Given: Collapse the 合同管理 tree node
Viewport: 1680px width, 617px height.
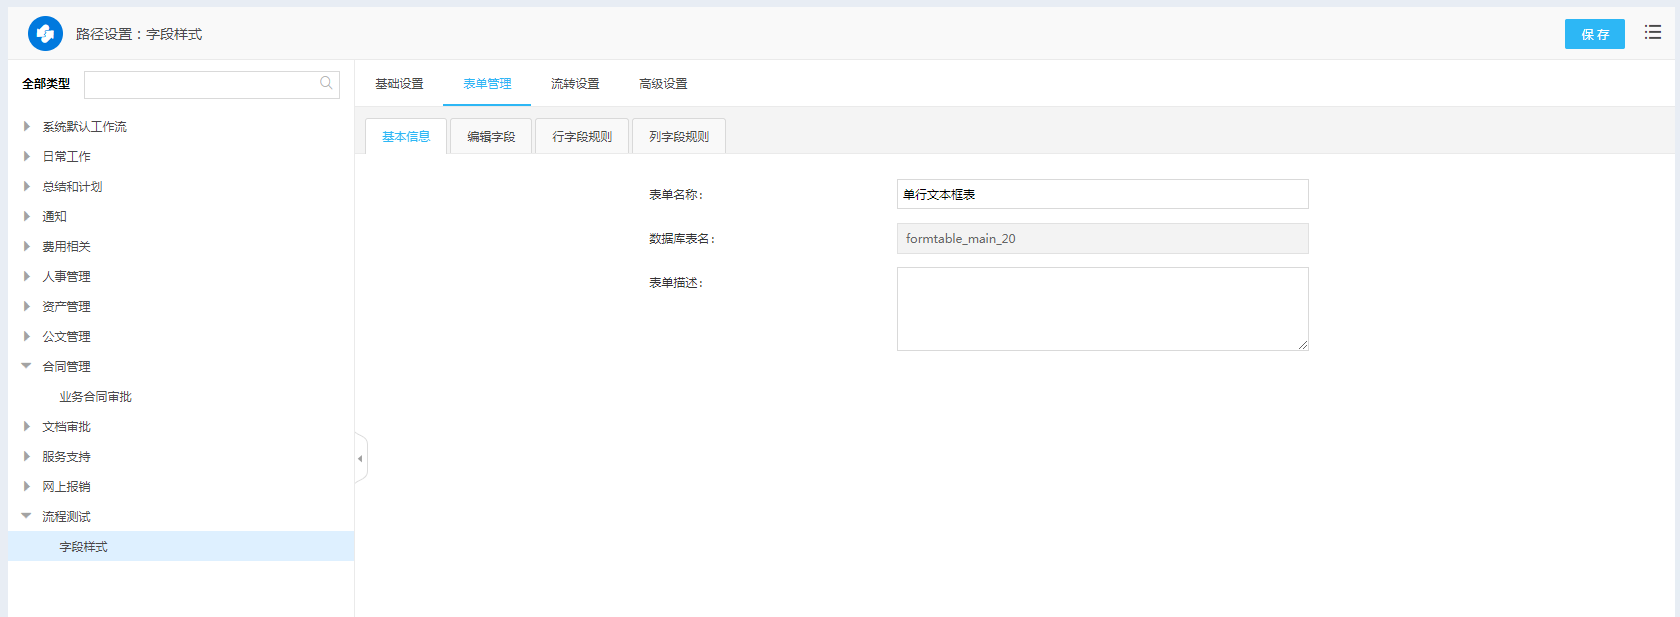Looking at the screenshot, I should click(27, 367).
